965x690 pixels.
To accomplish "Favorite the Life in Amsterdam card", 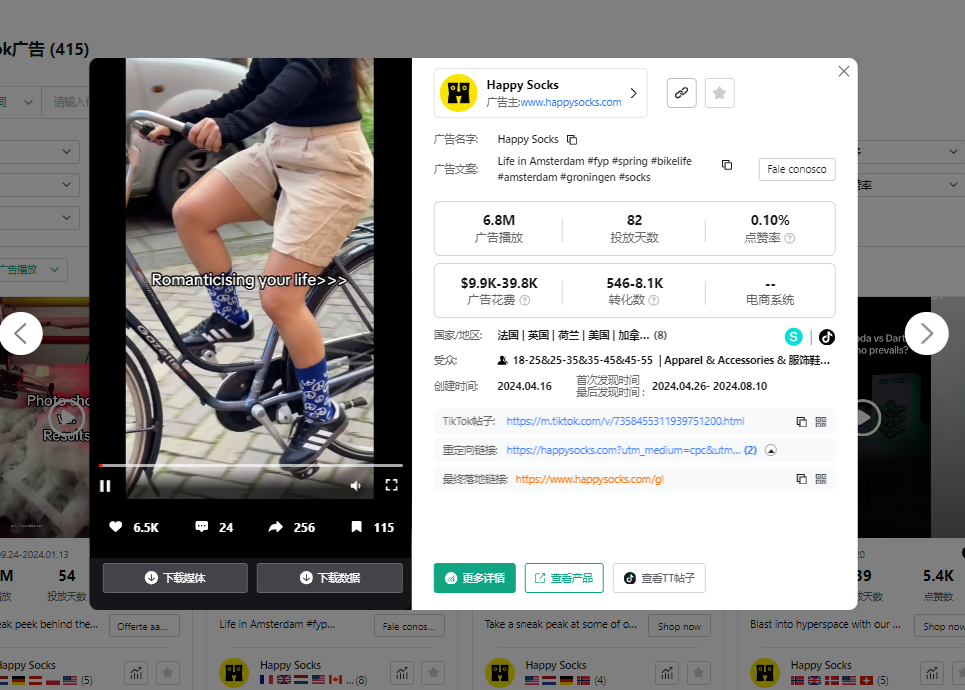I will [x=433, y=673].
